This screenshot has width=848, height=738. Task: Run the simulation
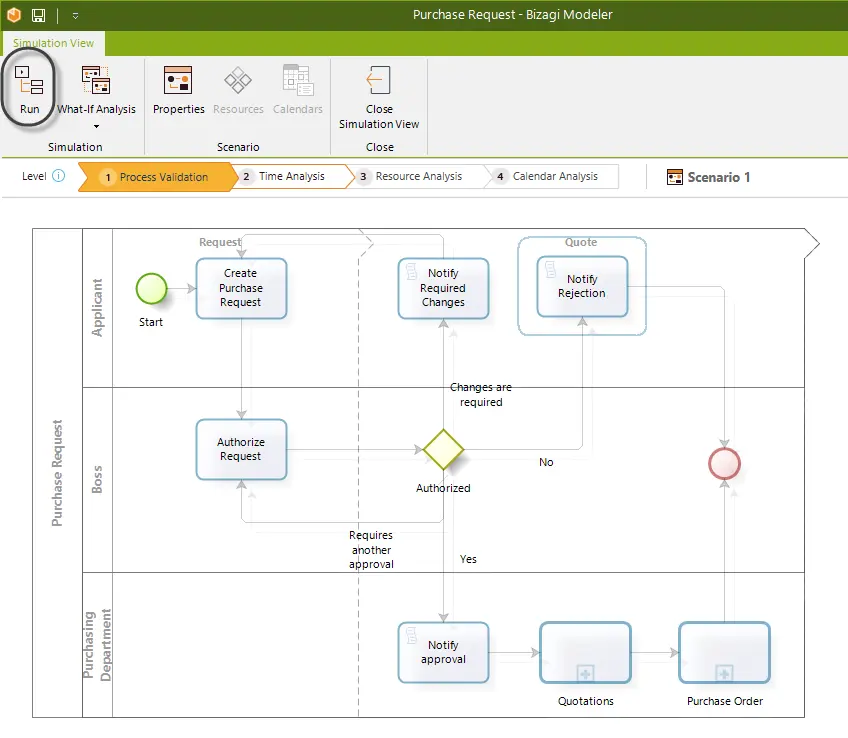pyautogui.click(x=29, y=89)
